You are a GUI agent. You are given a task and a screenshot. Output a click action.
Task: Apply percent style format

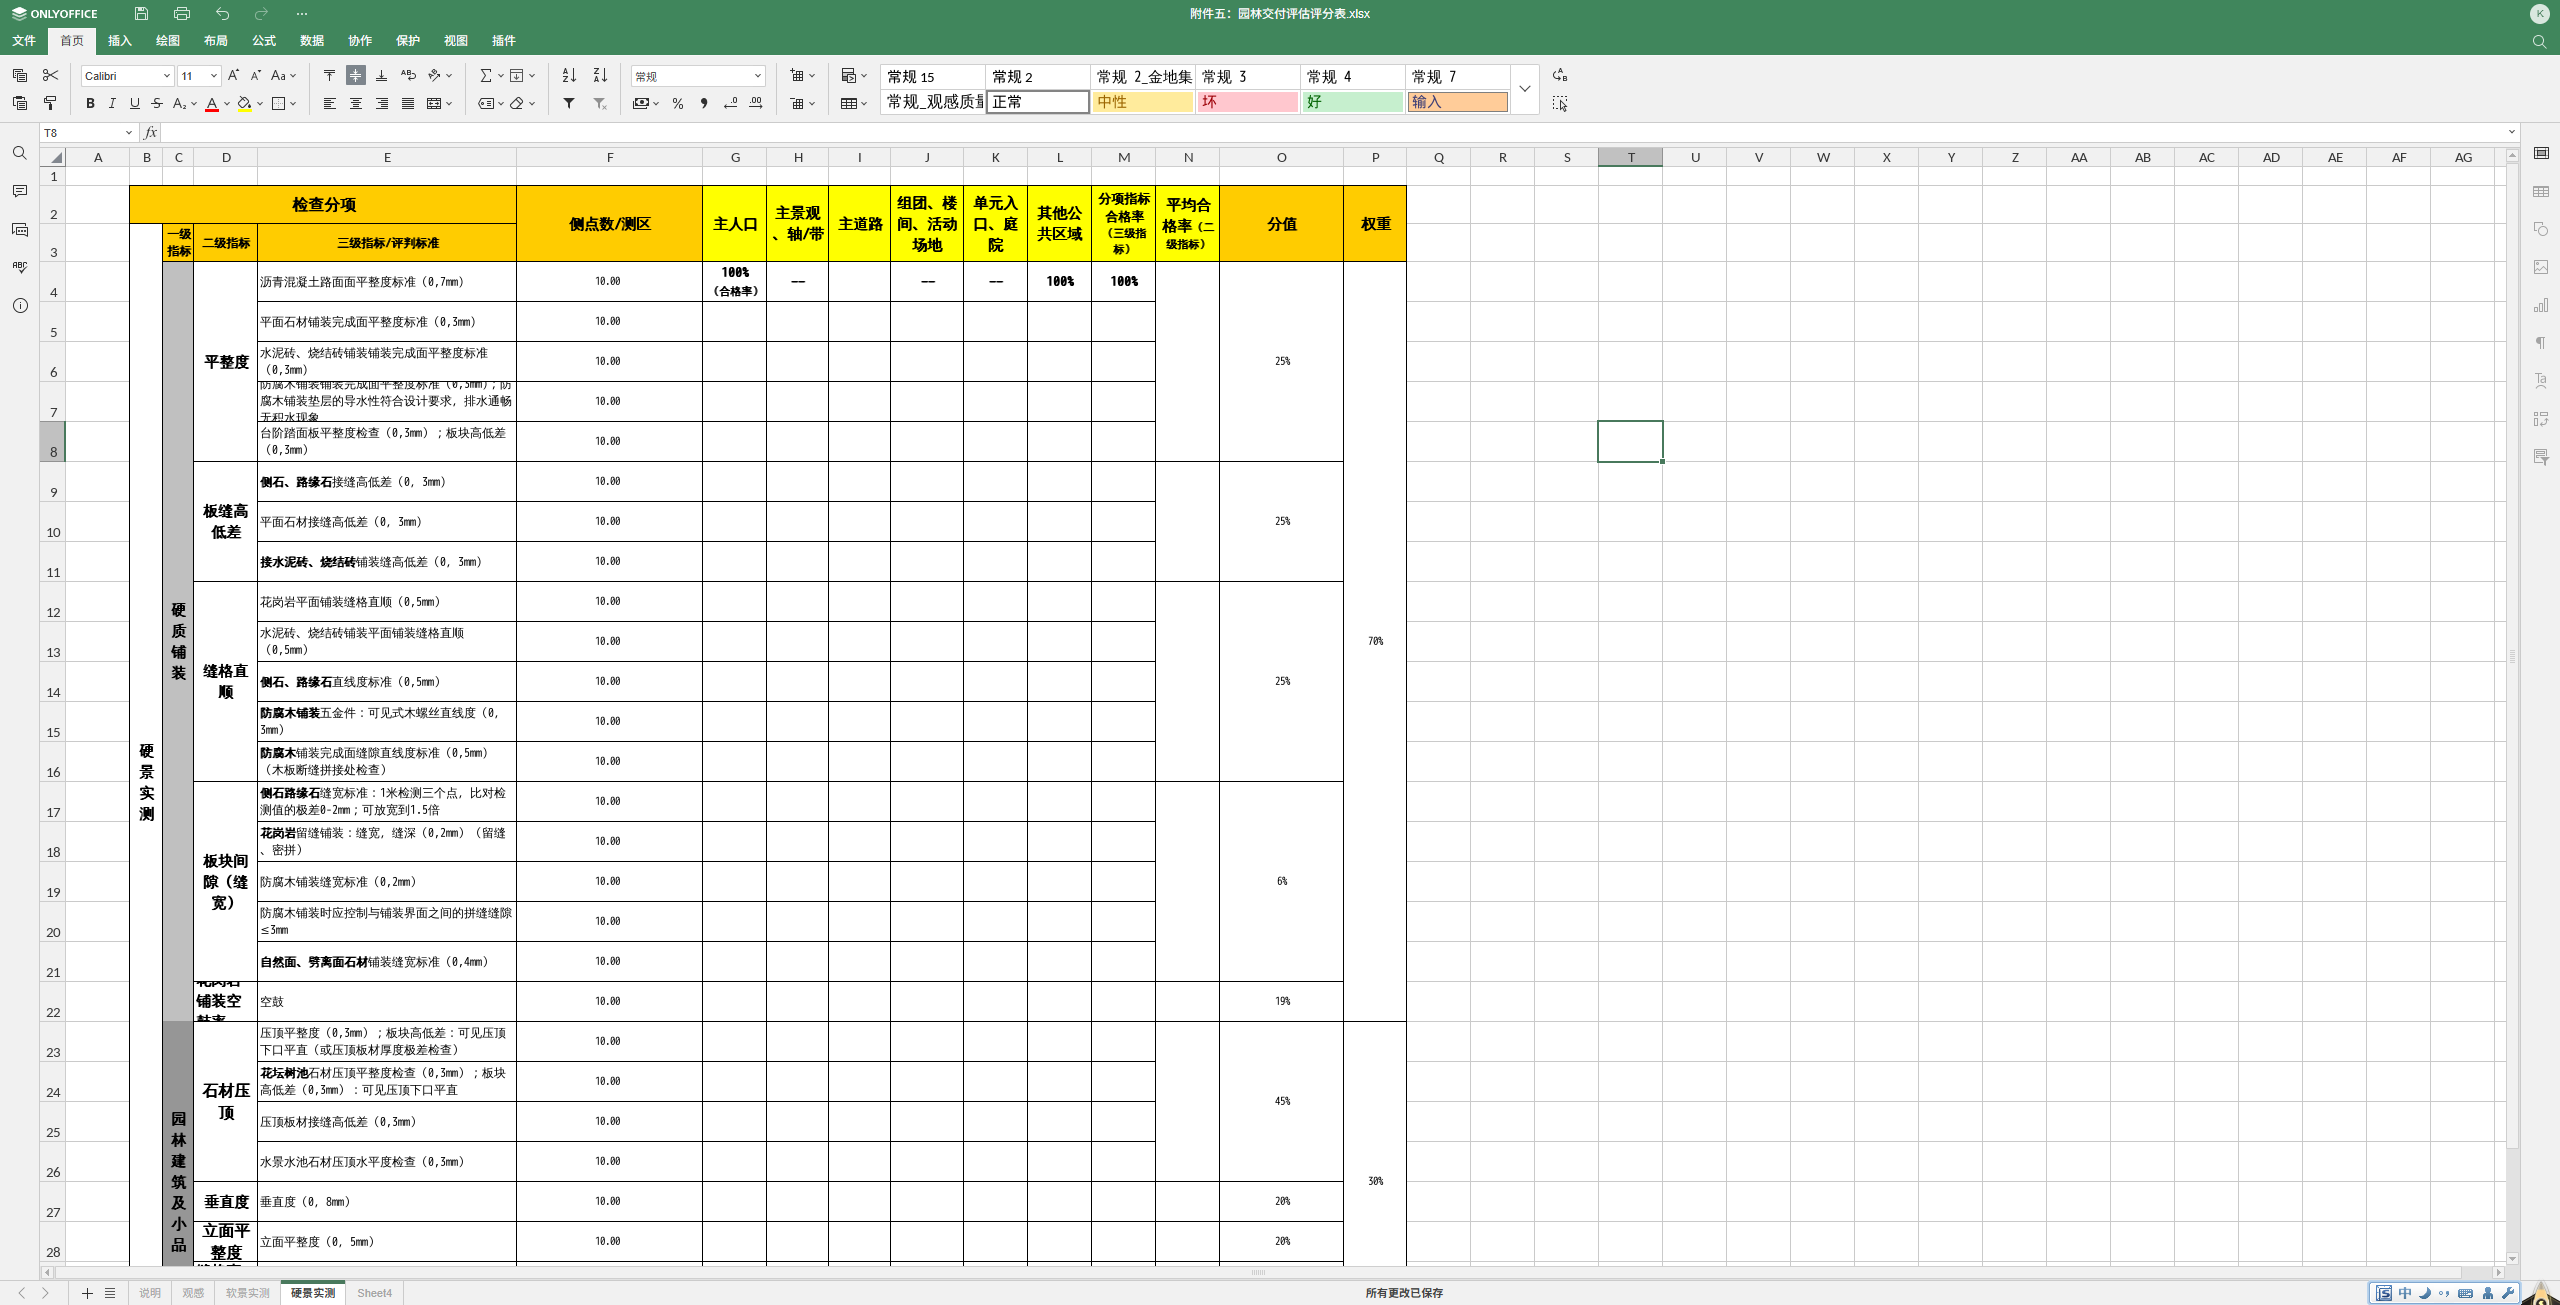click(678, 103)
